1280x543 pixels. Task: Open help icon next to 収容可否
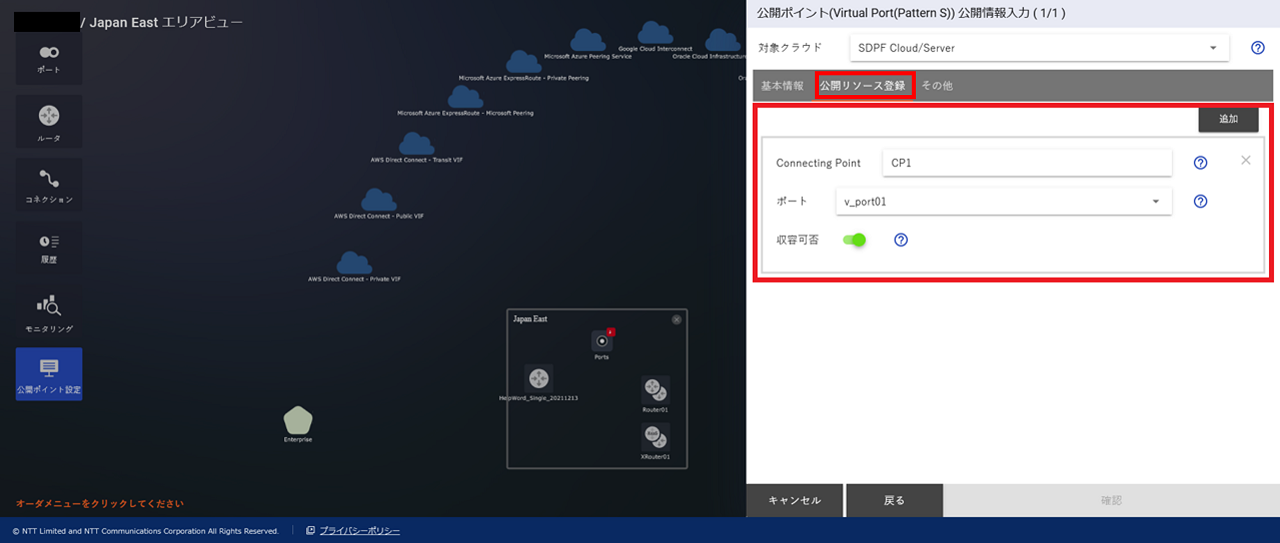coord(900,240)
